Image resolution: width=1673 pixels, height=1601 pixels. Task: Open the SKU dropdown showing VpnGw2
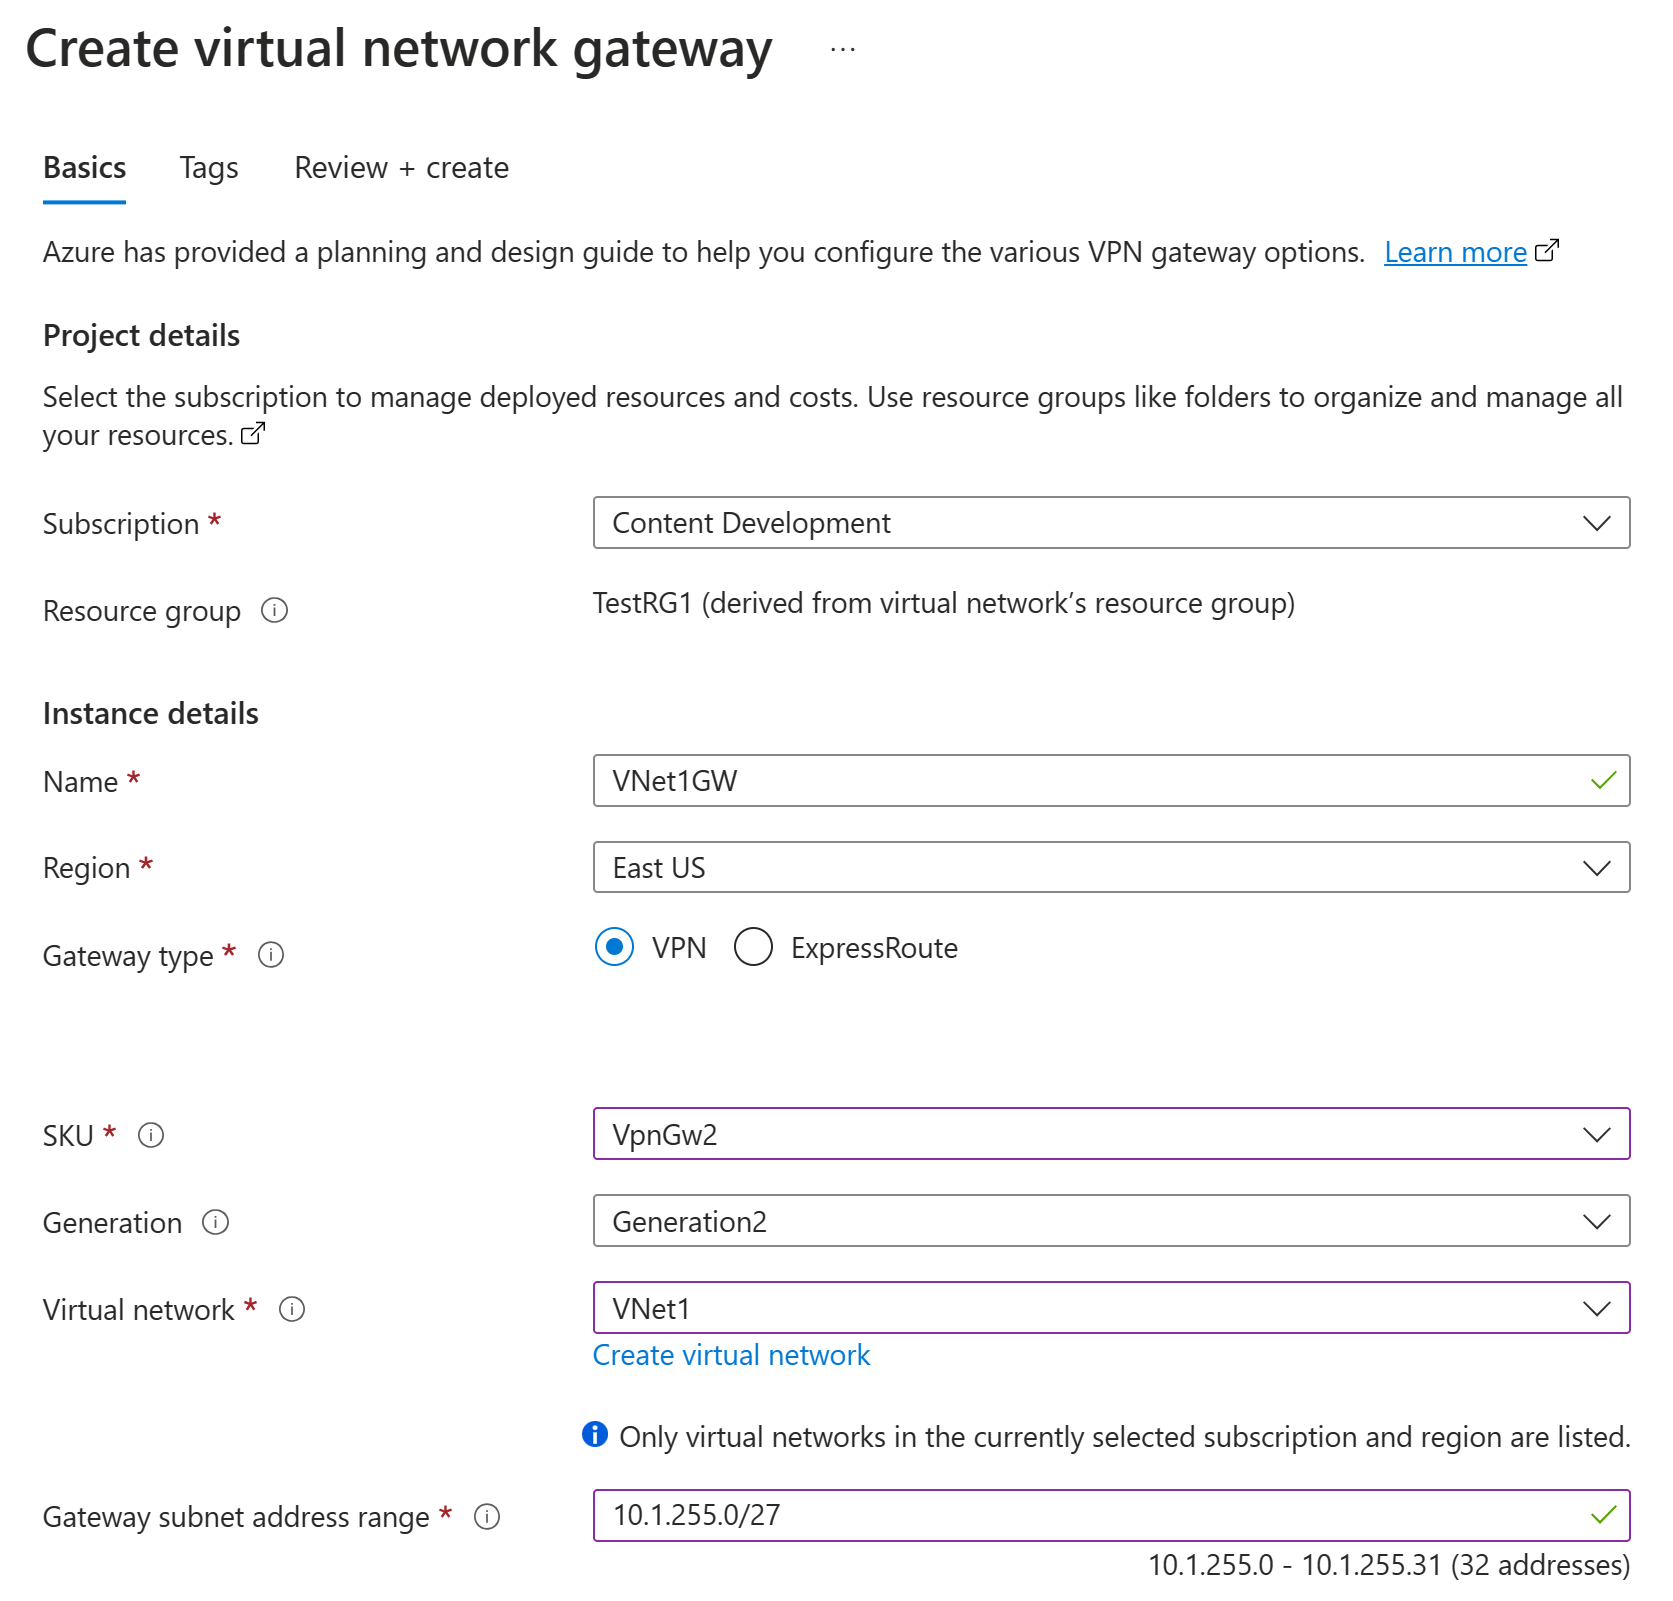1110,1134
